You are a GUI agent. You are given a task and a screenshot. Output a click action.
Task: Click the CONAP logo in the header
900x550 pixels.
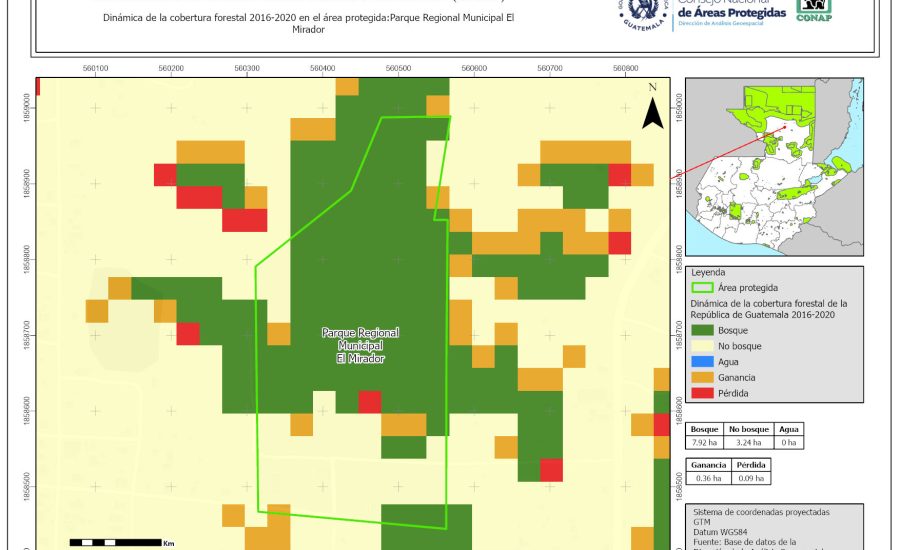813,10
